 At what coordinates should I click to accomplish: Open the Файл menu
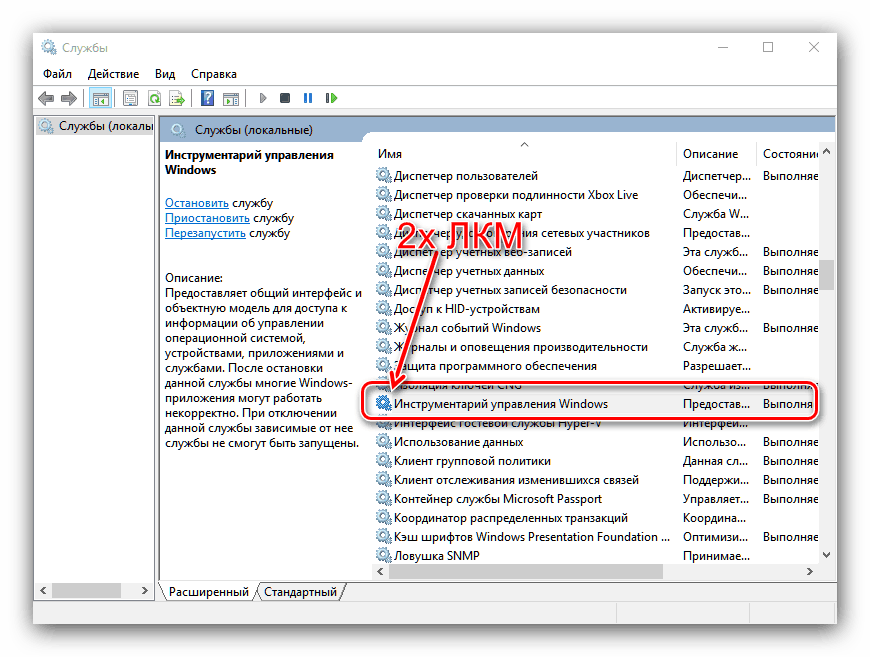point(57,74)
